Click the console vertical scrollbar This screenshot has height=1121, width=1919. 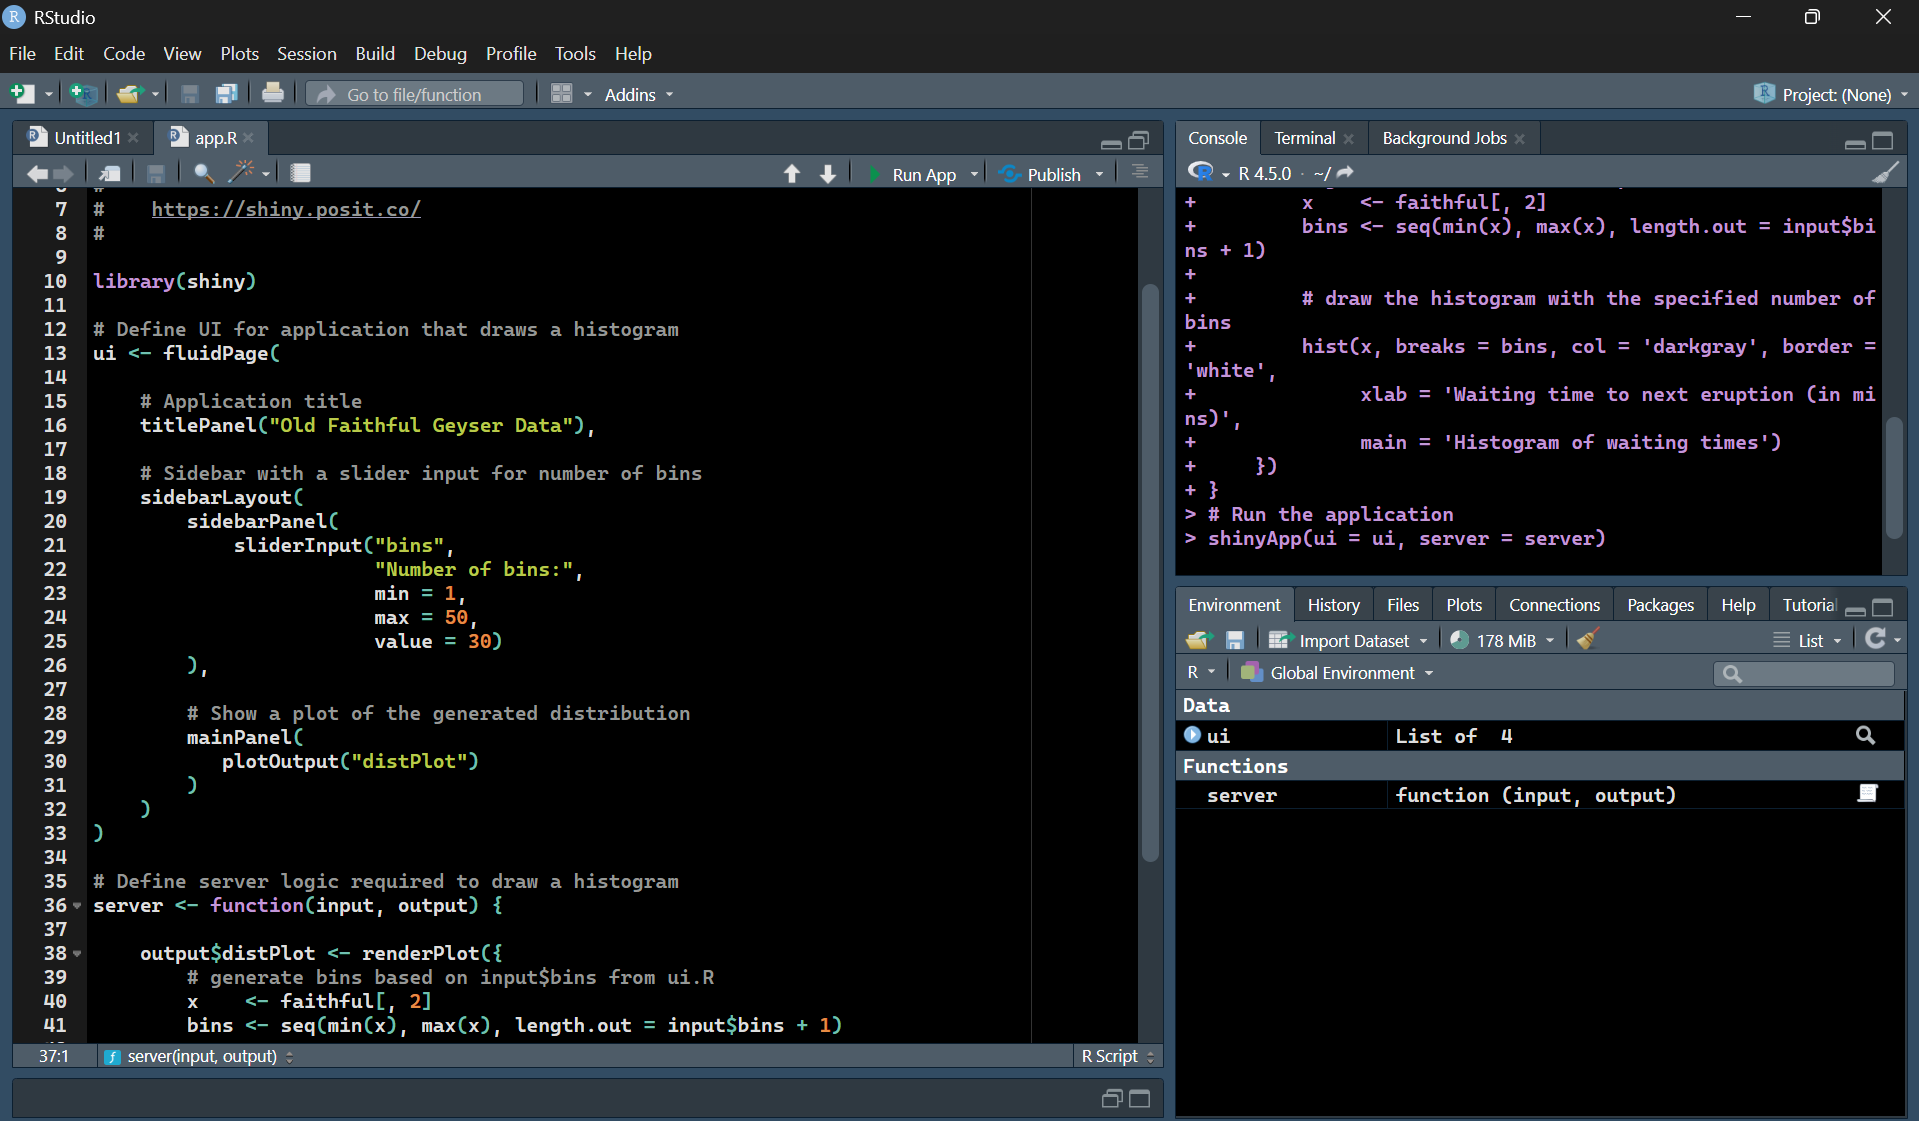tap(1893, 478)
